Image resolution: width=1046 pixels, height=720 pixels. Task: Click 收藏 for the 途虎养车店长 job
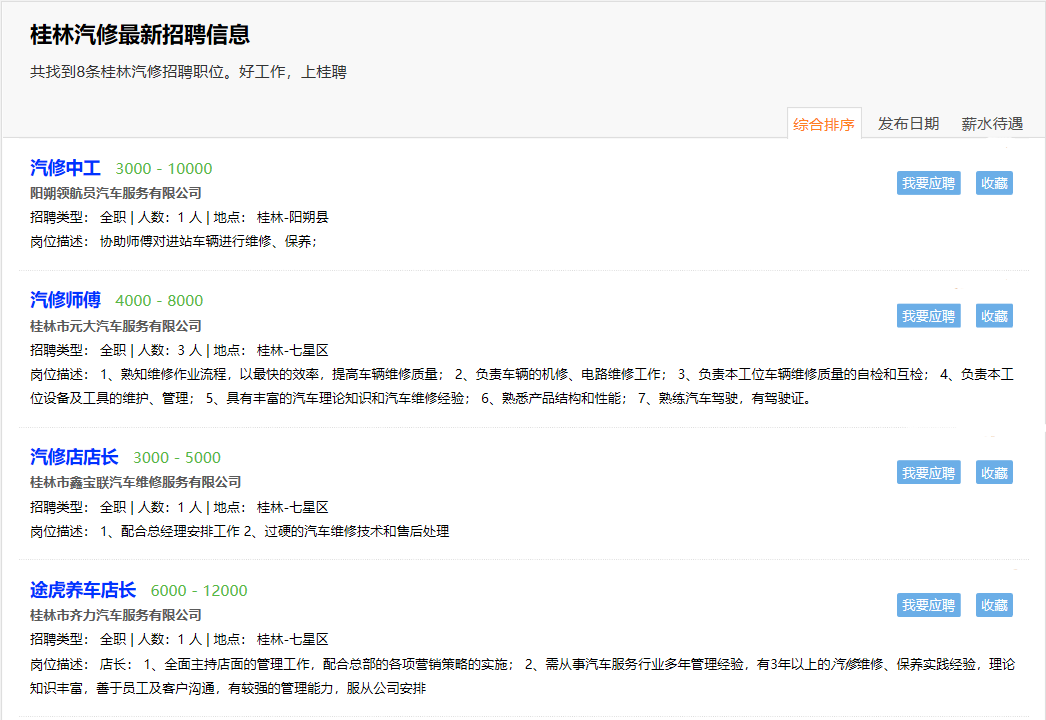[x=994, y=605]
